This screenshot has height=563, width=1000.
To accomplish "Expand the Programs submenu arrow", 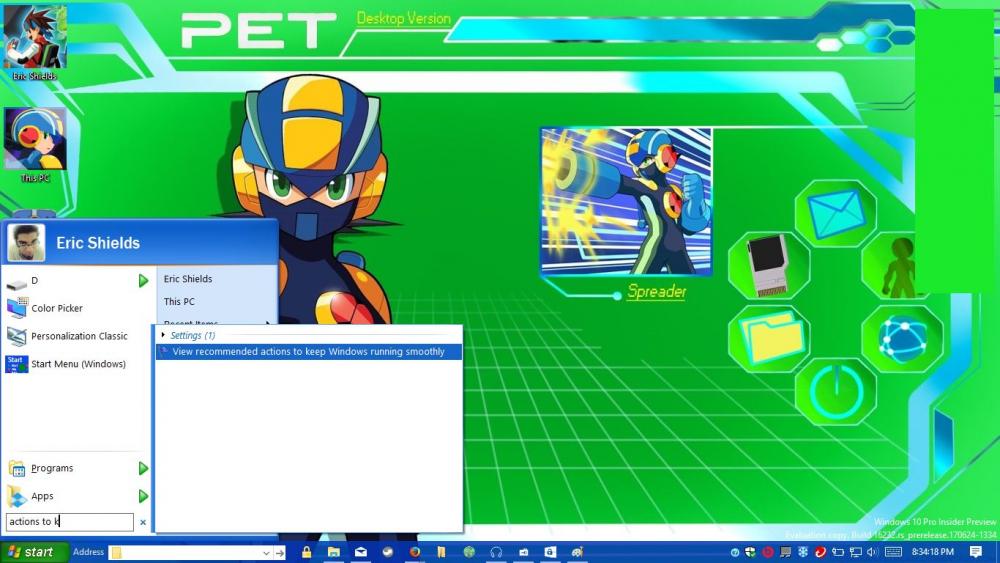I will [143, 468].
